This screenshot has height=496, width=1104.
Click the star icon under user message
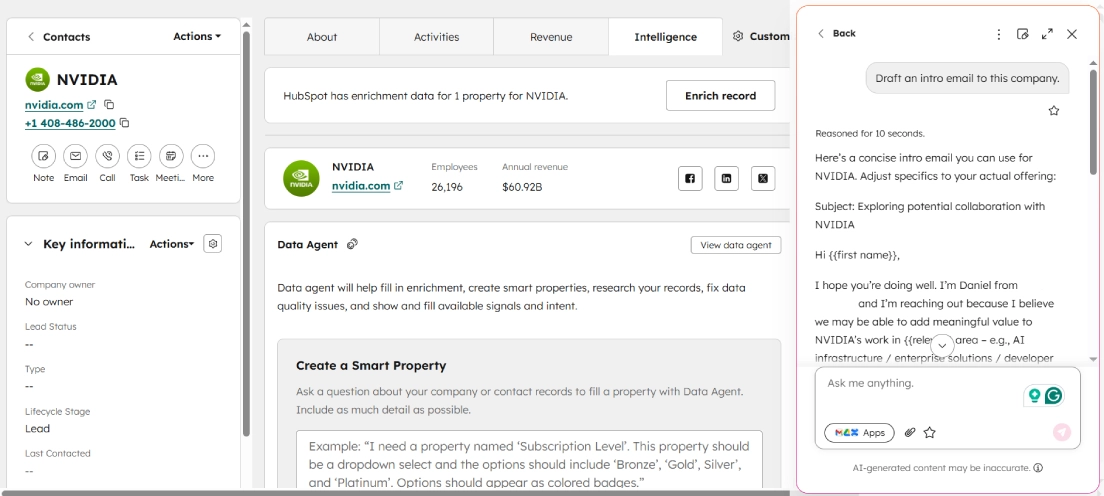click(x=1053, y=111)
